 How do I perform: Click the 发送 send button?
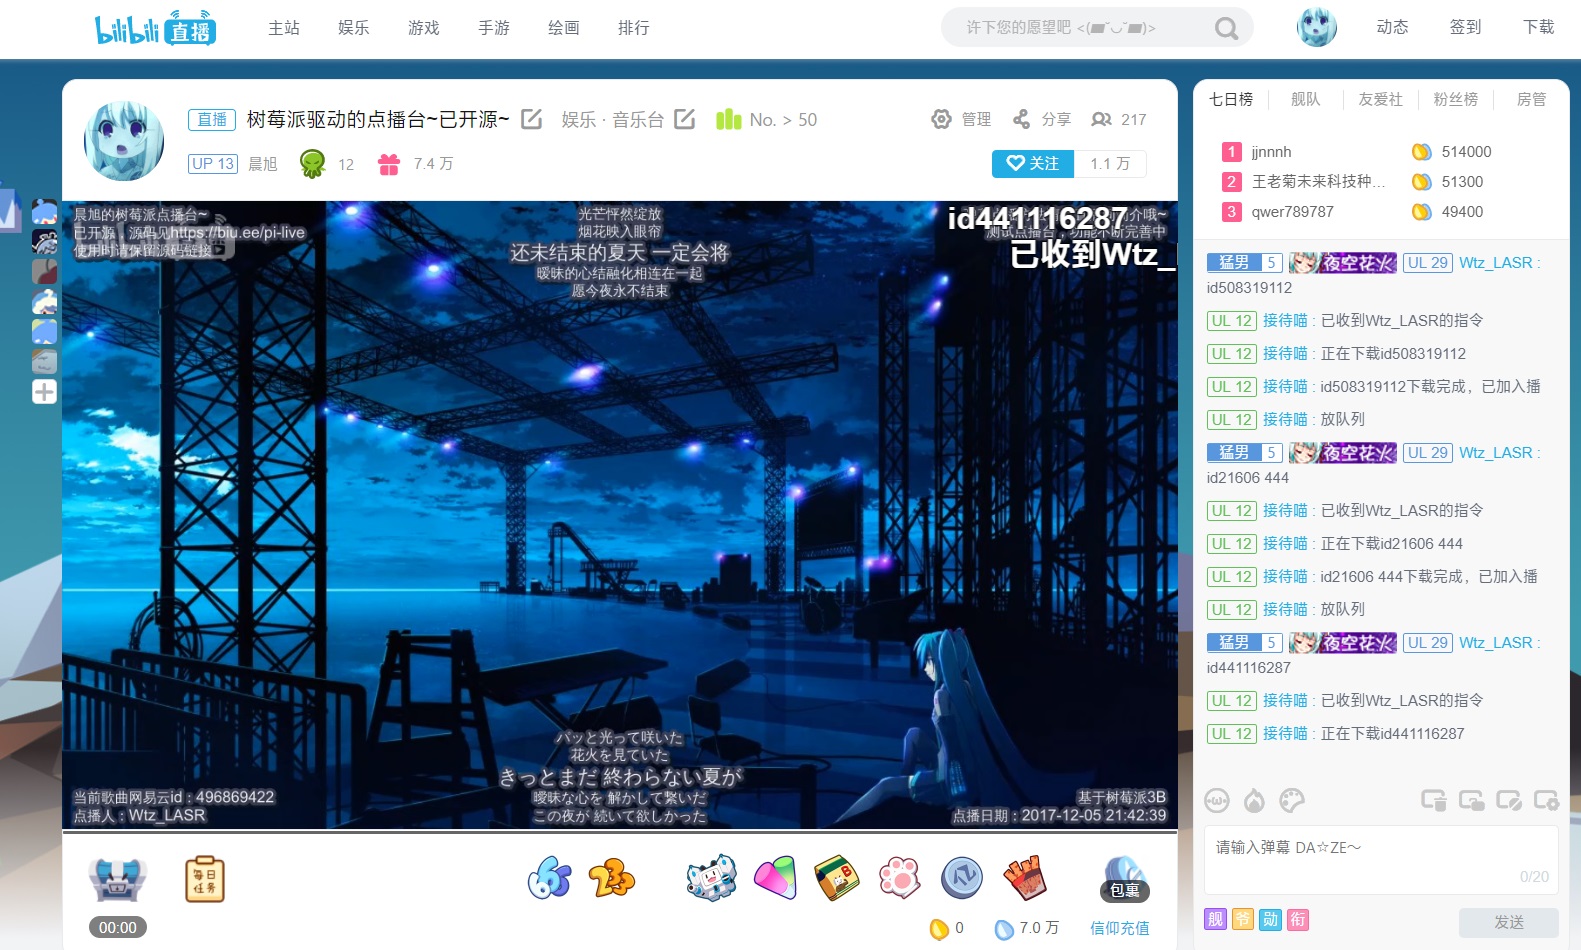pyautogui.click(x=1508, y=922)
